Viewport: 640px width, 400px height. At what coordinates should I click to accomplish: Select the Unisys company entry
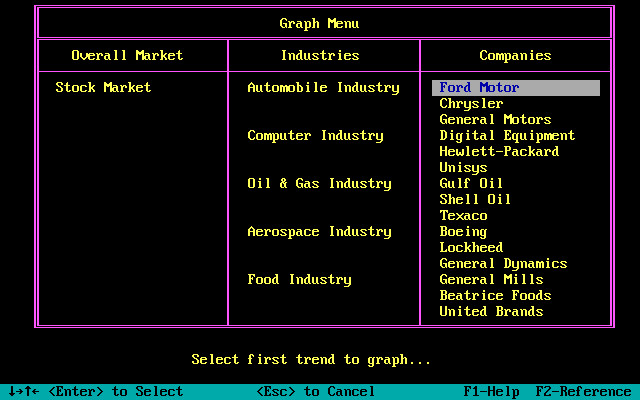[x=463, y=168]
